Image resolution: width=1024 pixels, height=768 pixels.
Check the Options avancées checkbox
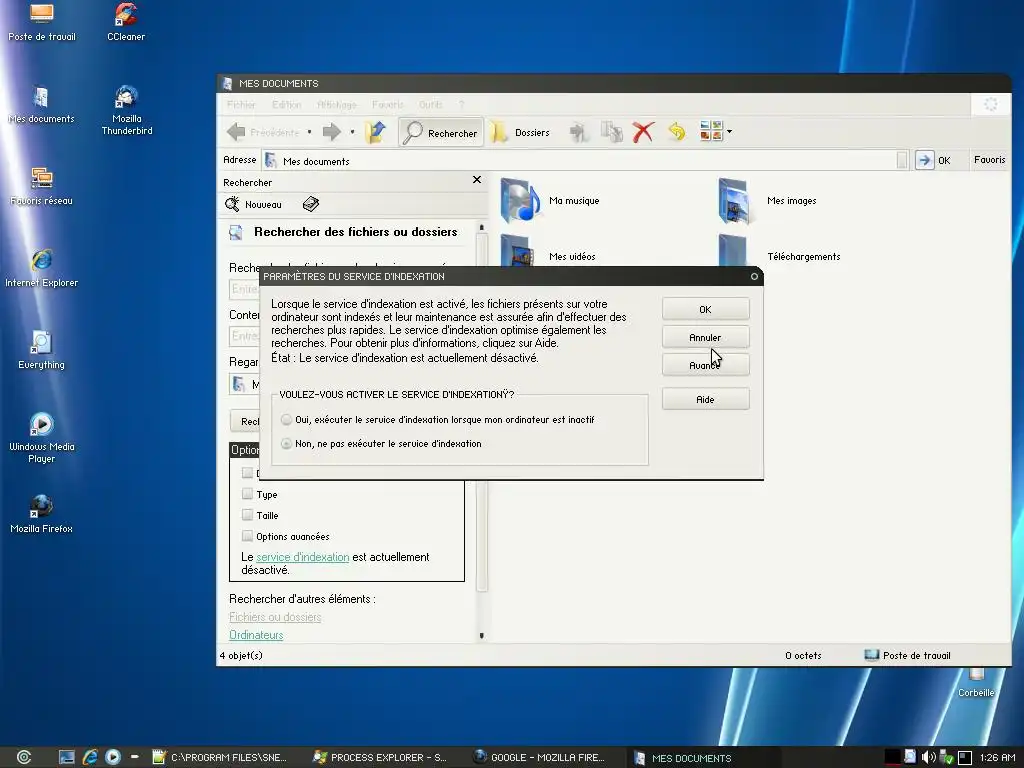pyautogui.click(x=247, y=536)
